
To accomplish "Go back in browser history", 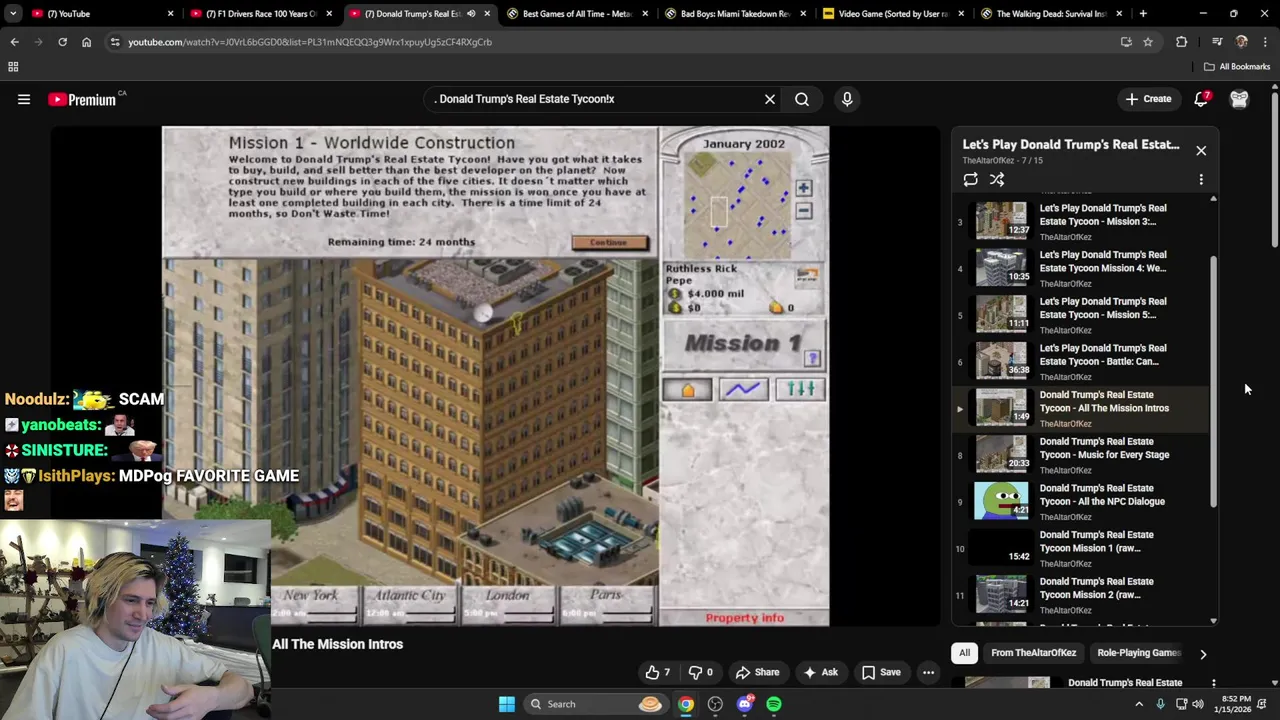I will coord(14,42).
